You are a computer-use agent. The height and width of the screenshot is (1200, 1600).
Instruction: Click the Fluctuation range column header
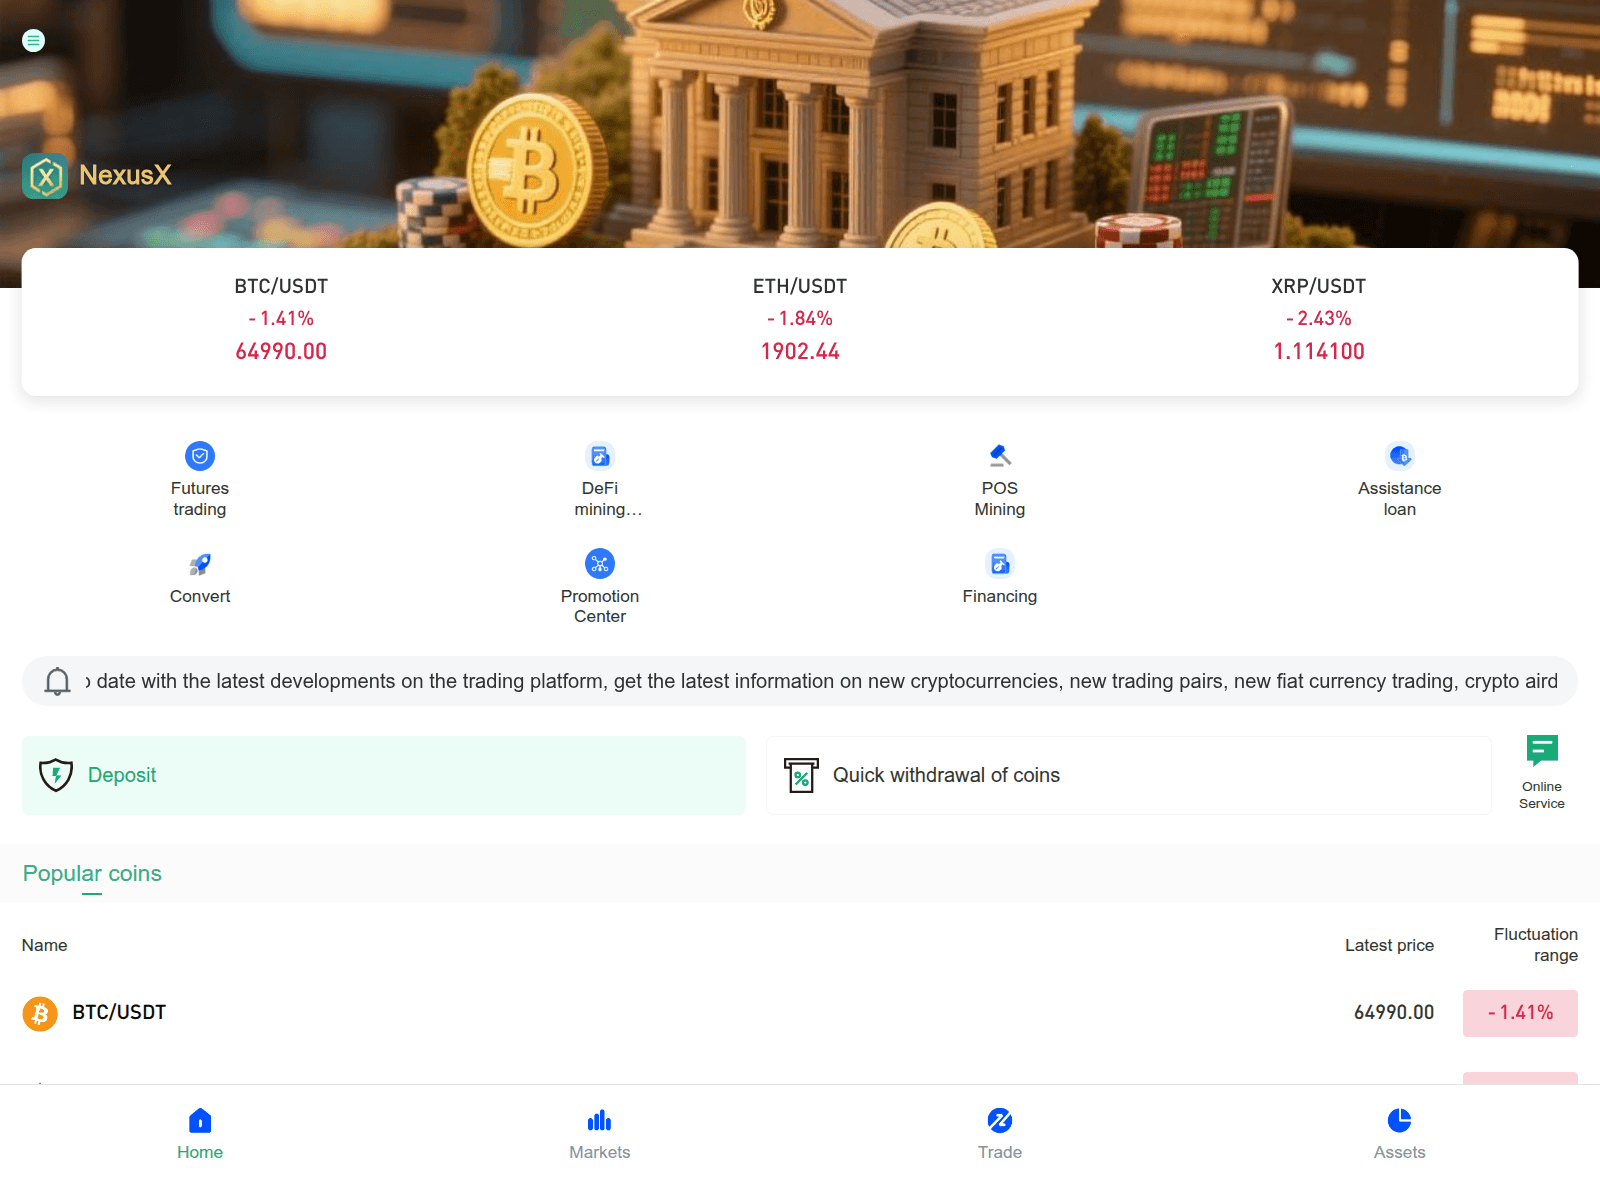click(1536, 945)
